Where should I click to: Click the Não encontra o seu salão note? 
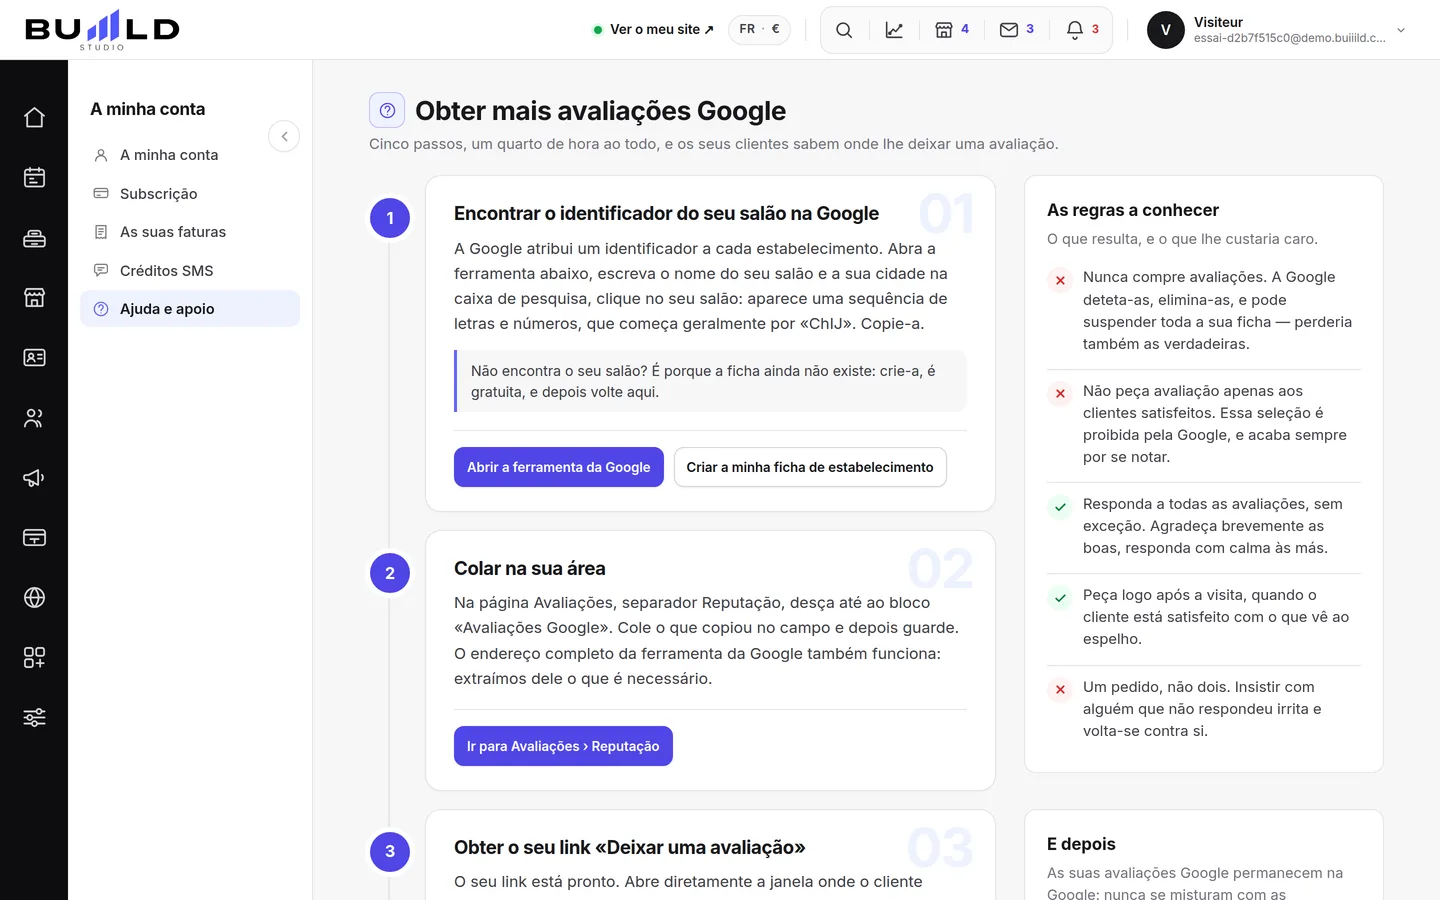coord(710,381)
